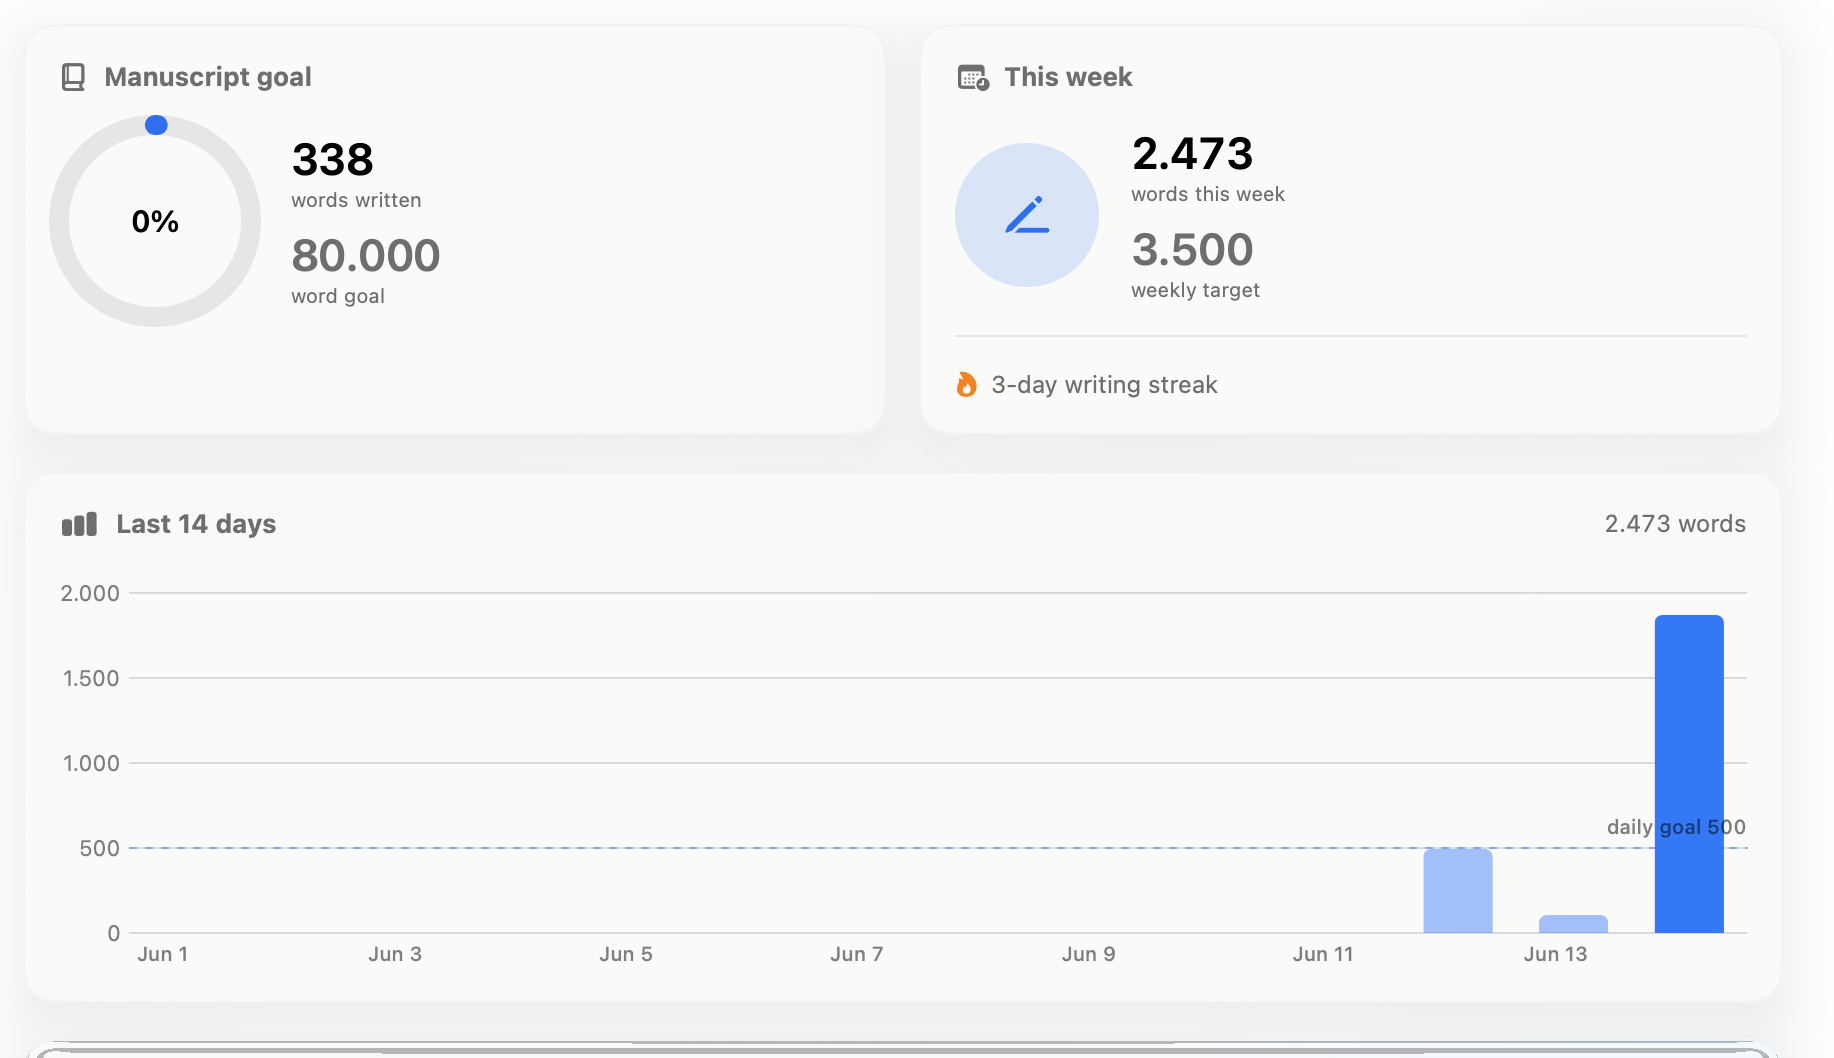Click the 2.473 words this week value

point(1192,153)
